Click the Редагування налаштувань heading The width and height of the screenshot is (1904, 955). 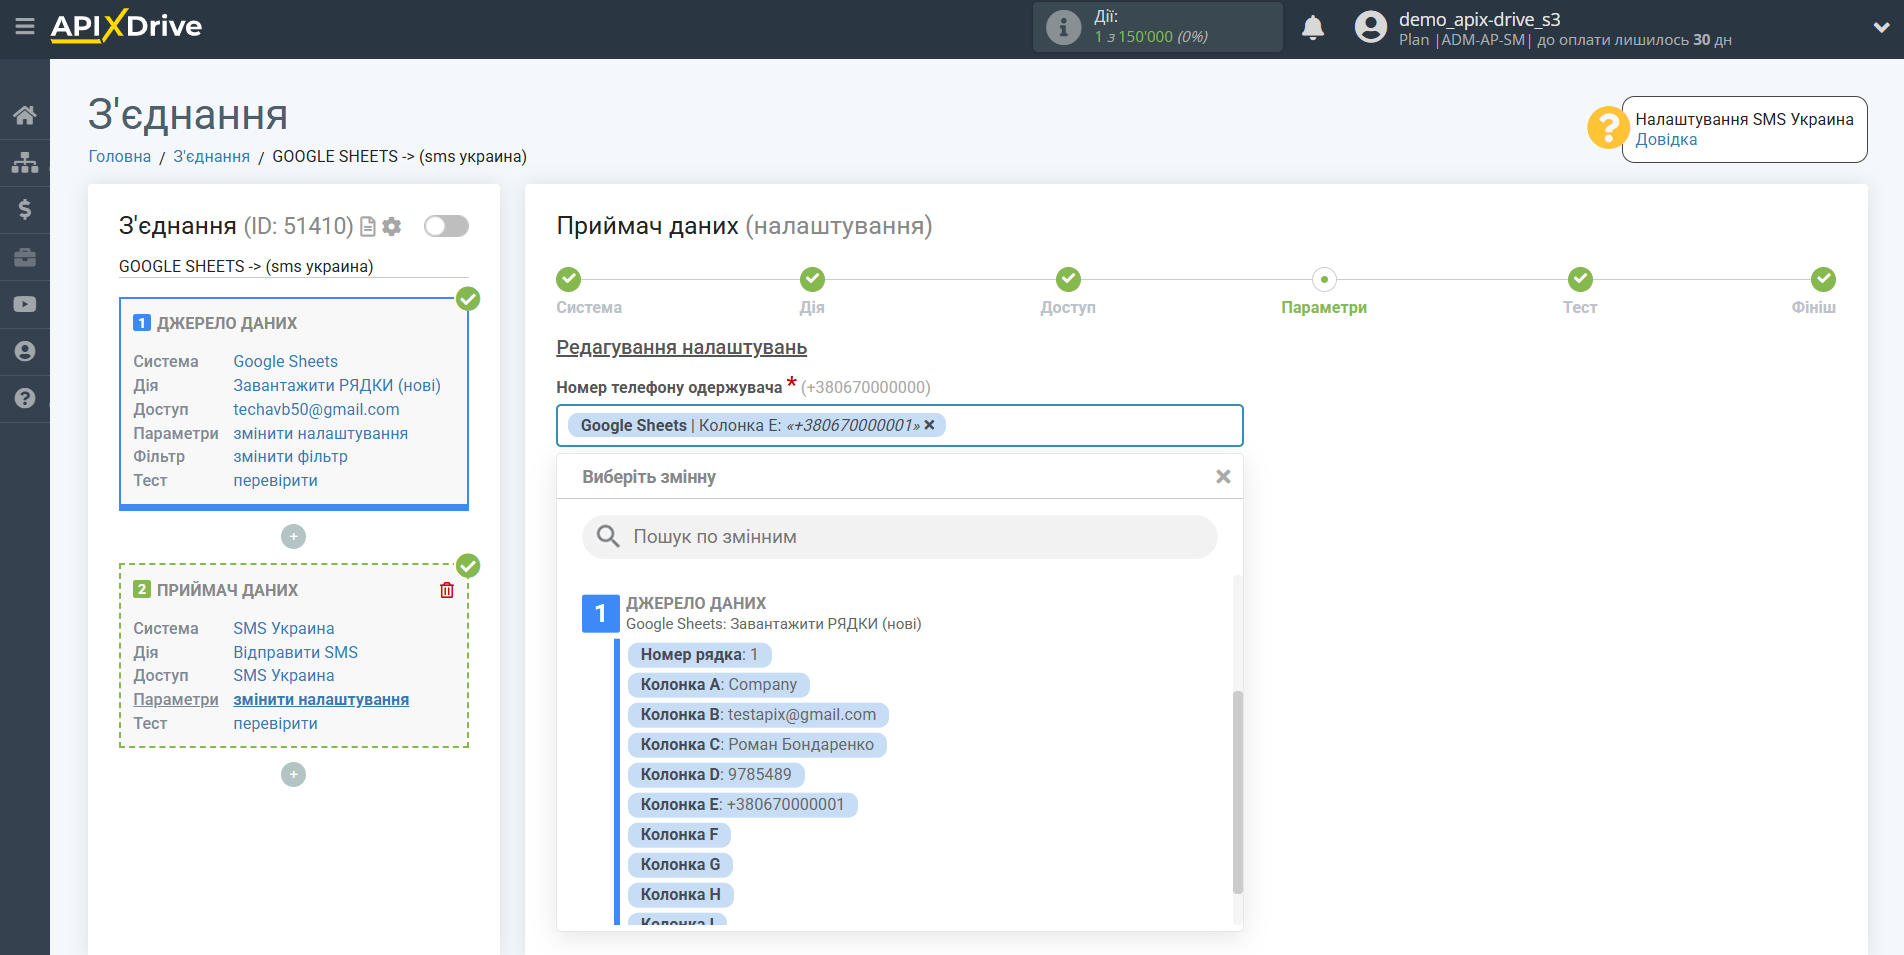(682, 348)
